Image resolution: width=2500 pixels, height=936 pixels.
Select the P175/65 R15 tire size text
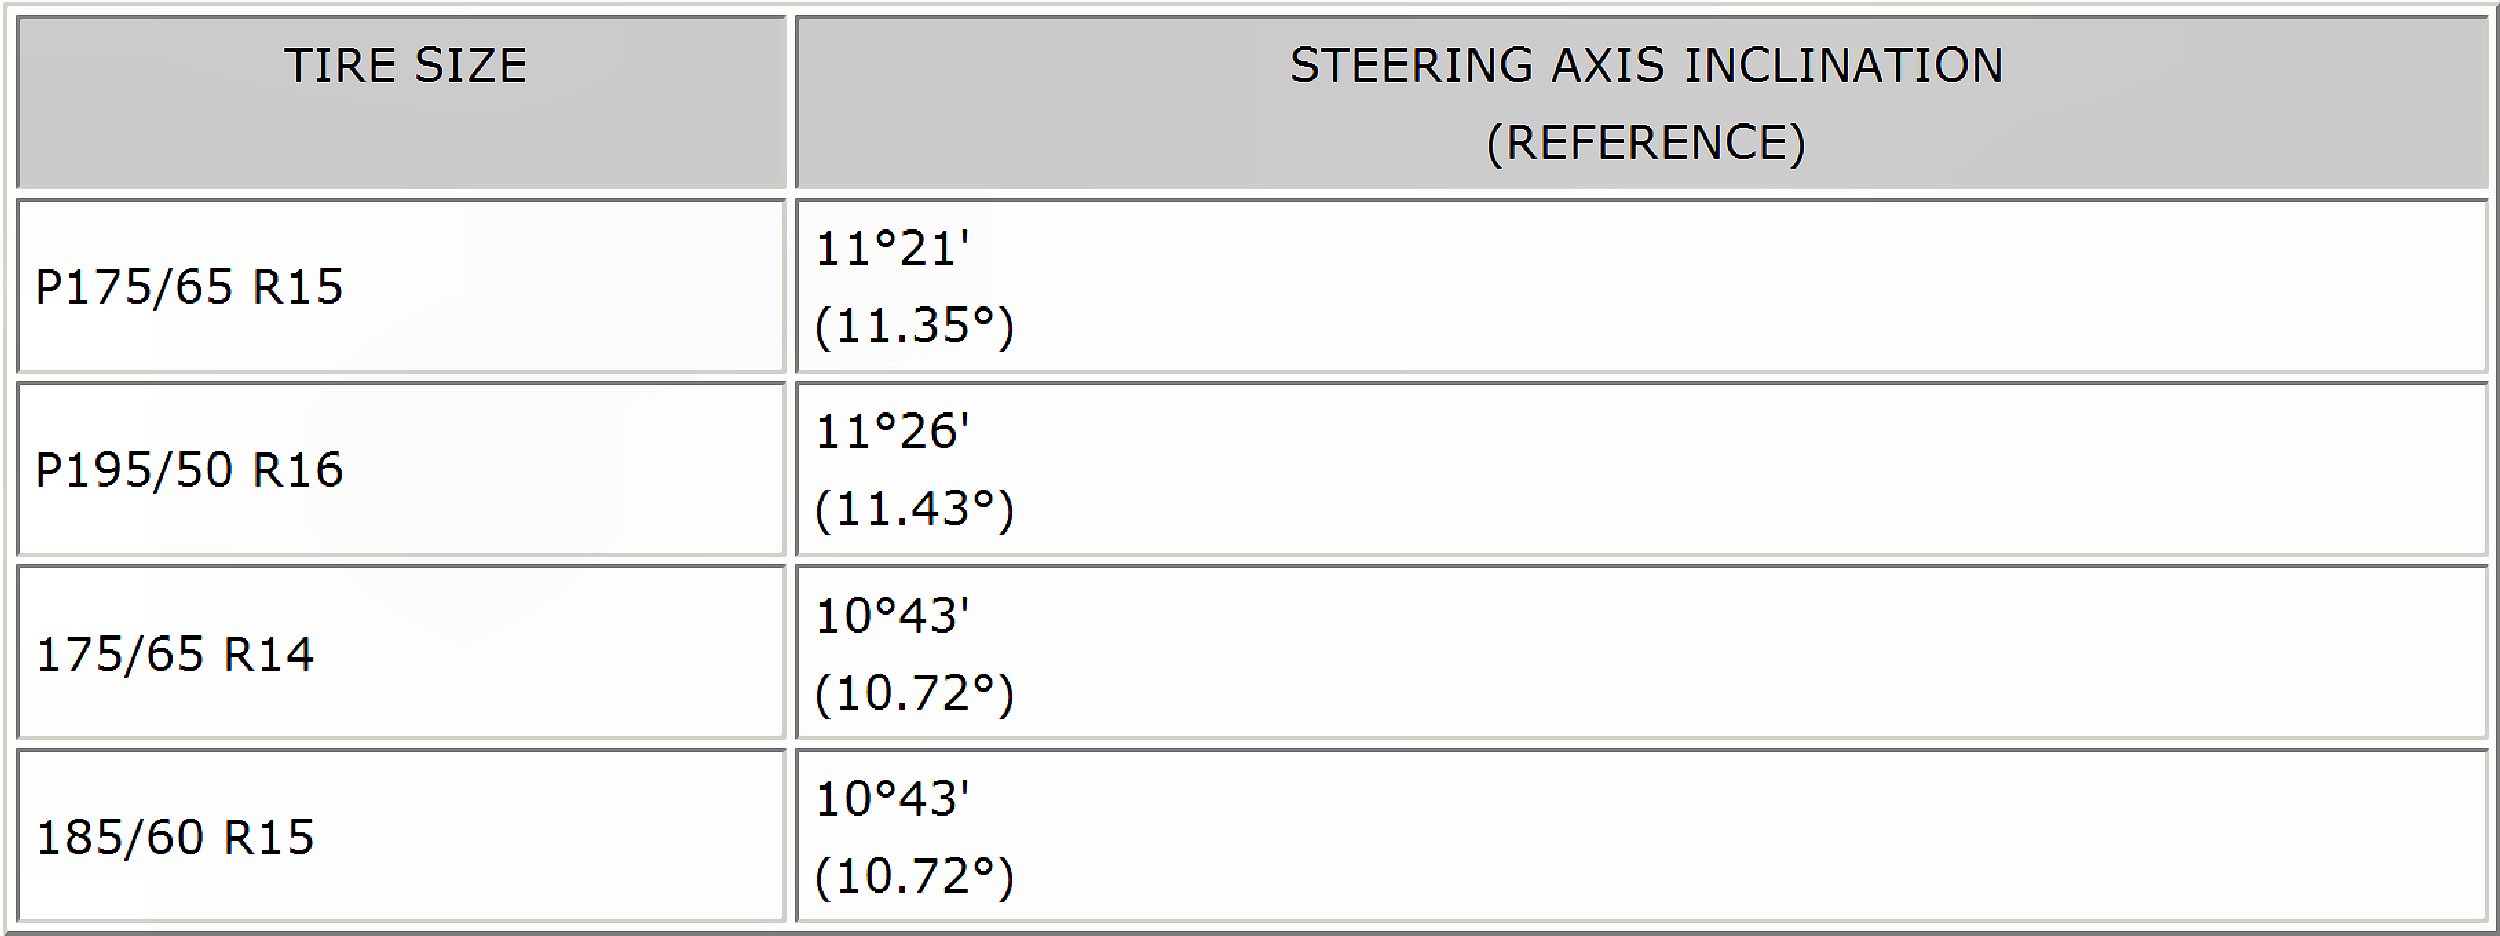[189, 287]
